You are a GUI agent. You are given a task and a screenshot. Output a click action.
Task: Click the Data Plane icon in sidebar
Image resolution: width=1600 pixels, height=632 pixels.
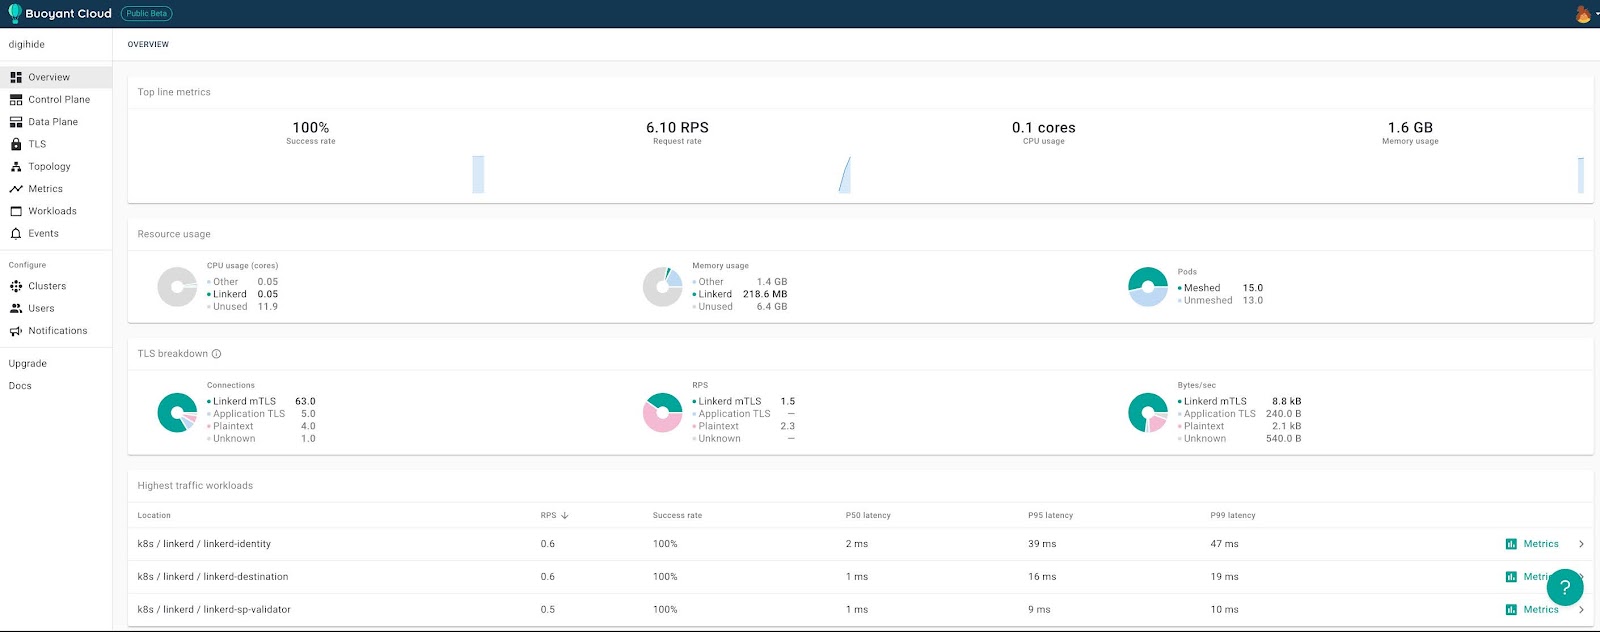click(x=16, y=122)
